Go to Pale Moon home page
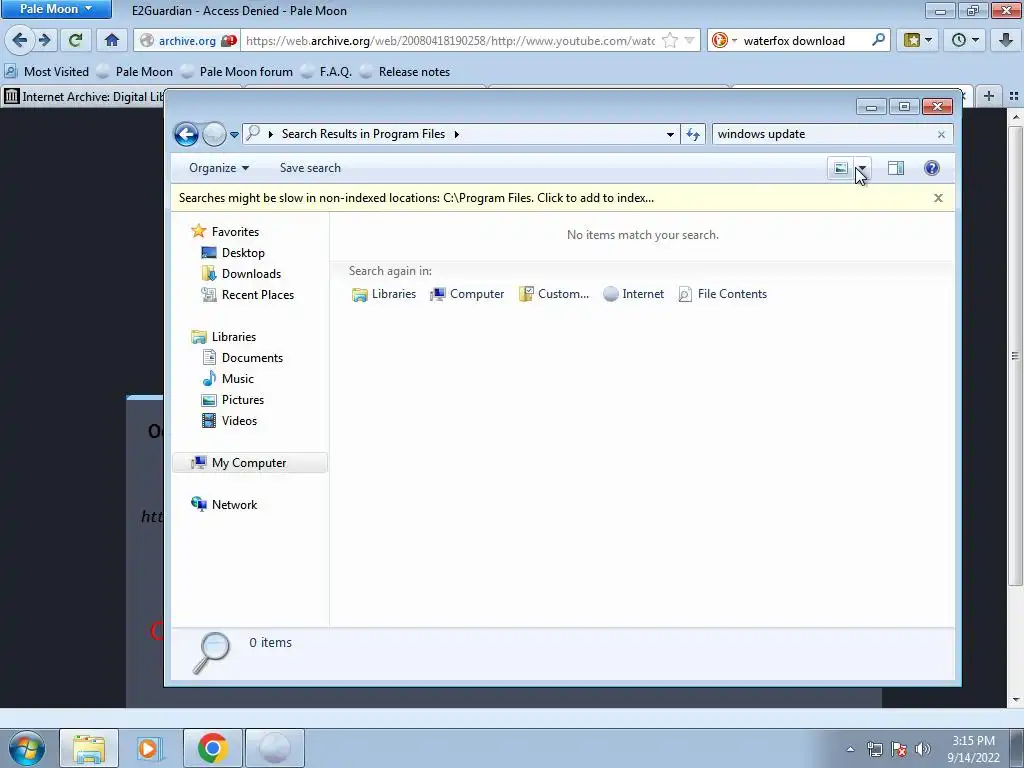 112,40
